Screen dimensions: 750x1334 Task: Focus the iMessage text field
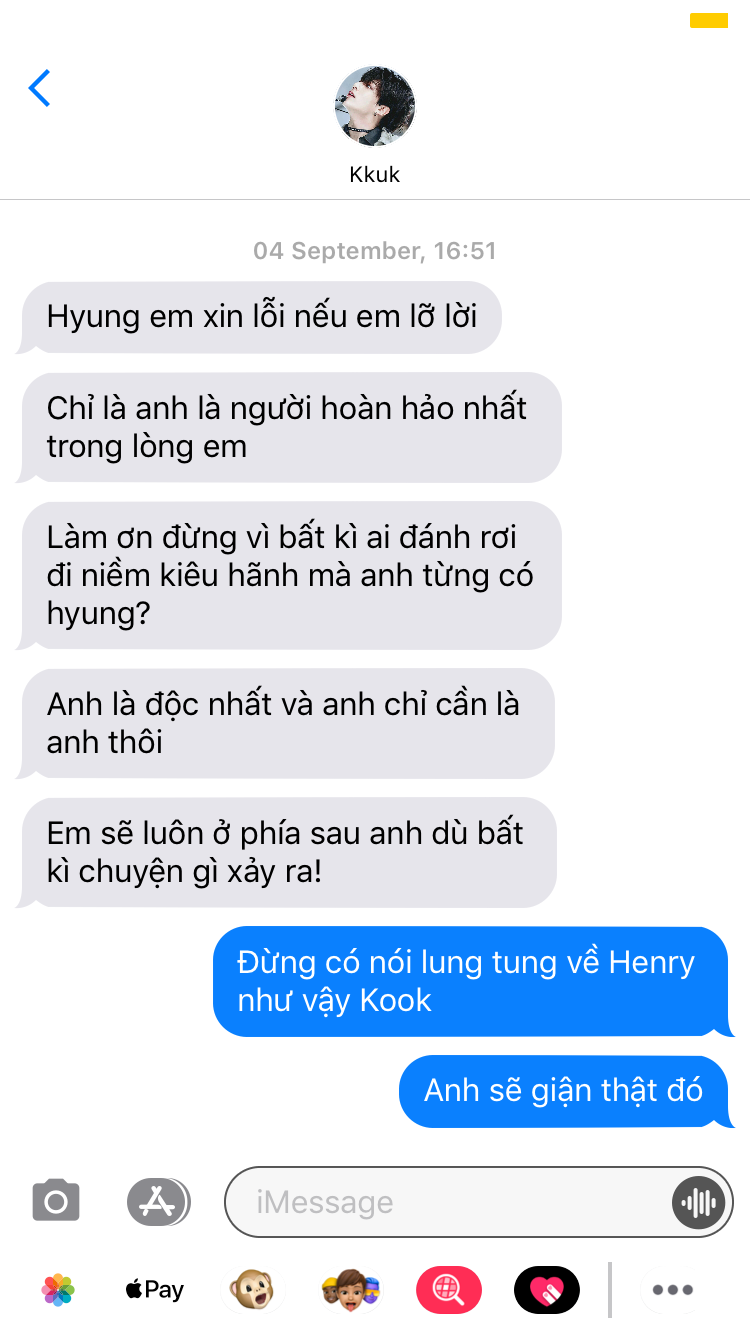(450, 1202)
